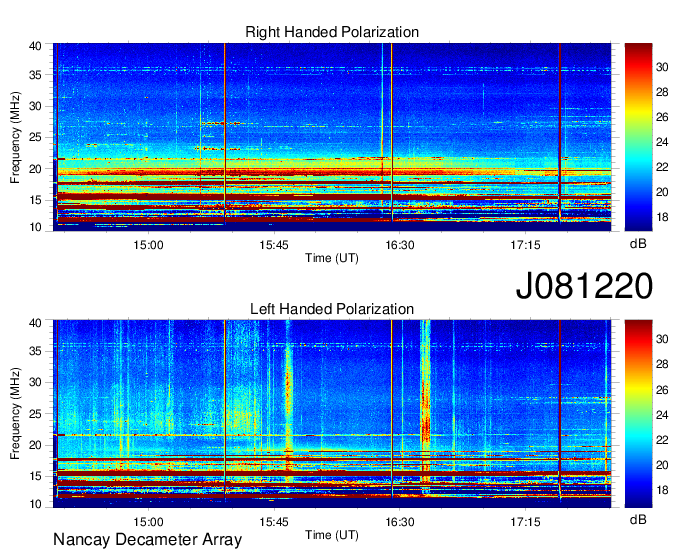
Task: Click the 40 MHz frequency tick of the right-handed plot
Action: coord(35,46)
